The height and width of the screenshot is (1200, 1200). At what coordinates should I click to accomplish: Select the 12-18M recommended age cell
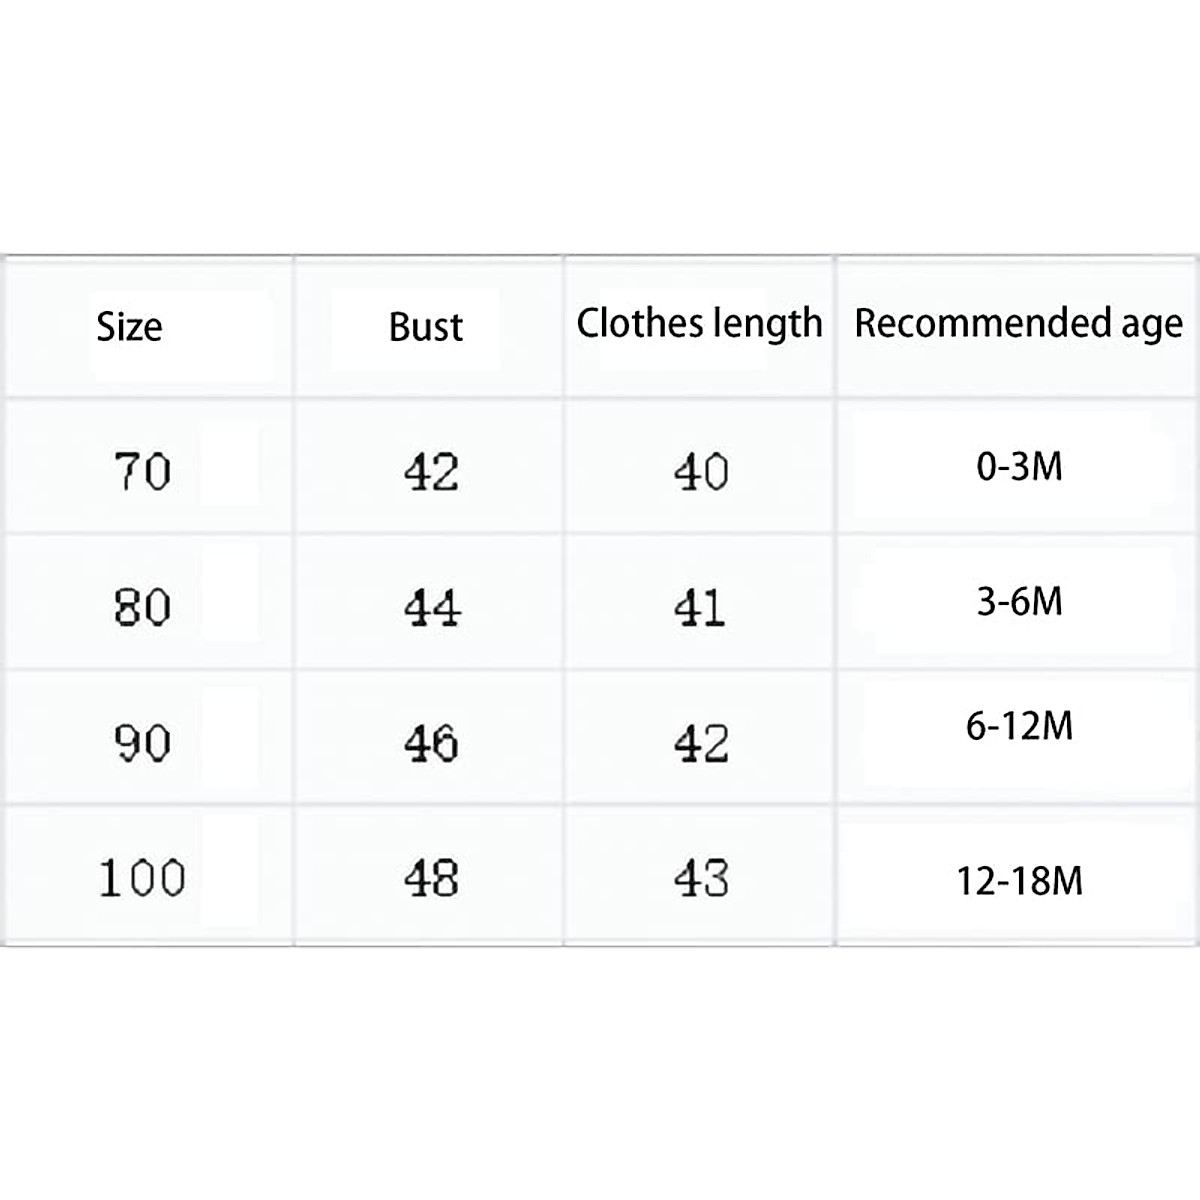pos(1019,881)
